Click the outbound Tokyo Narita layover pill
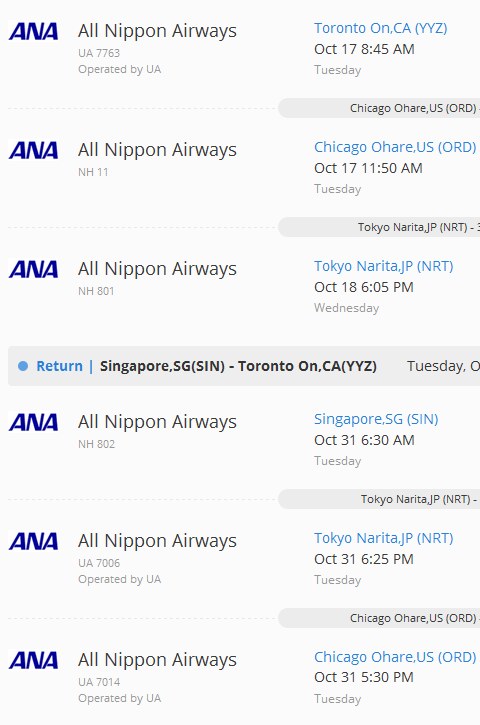Viewport: 480px width, 725px height. [x=379, y=227]
